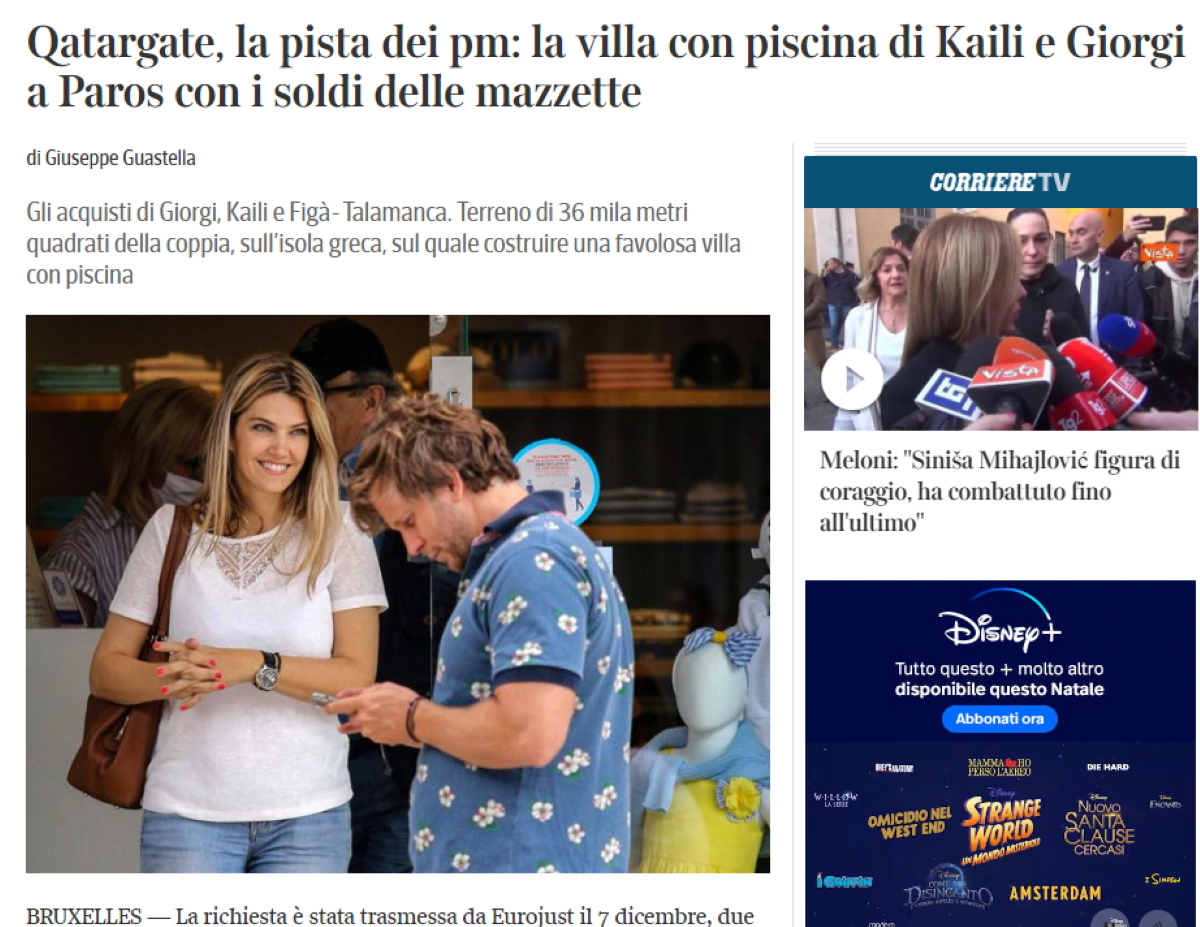
Task: Click Nuovo Santa Clause Cercasi logo
Action: 1099,825
